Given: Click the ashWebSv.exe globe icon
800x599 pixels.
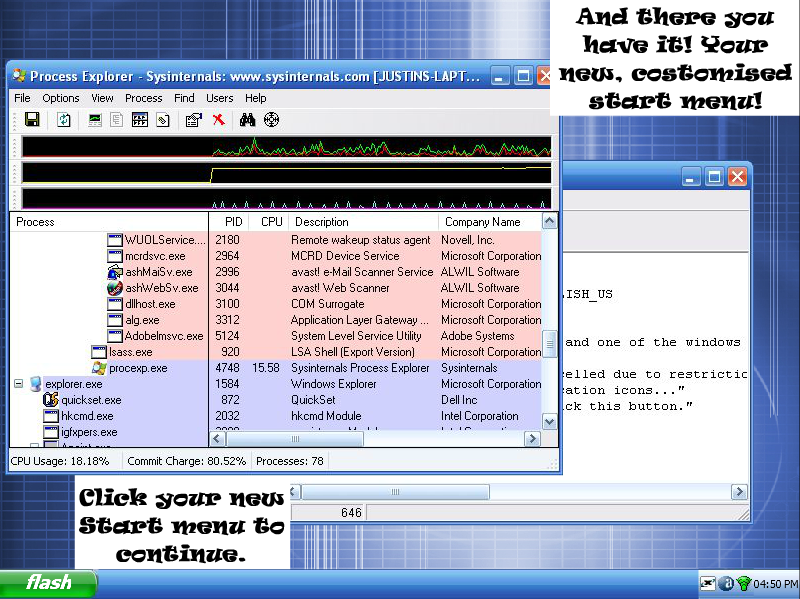Looking at the screenshot, I should (x=115, y=288).
